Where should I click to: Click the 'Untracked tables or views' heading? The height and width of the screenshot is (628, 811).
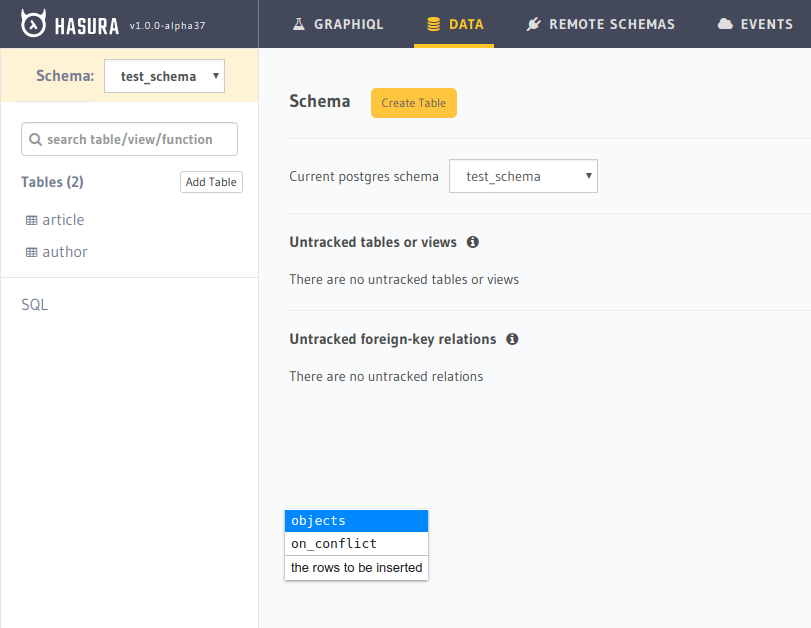(x=373, y=242)
